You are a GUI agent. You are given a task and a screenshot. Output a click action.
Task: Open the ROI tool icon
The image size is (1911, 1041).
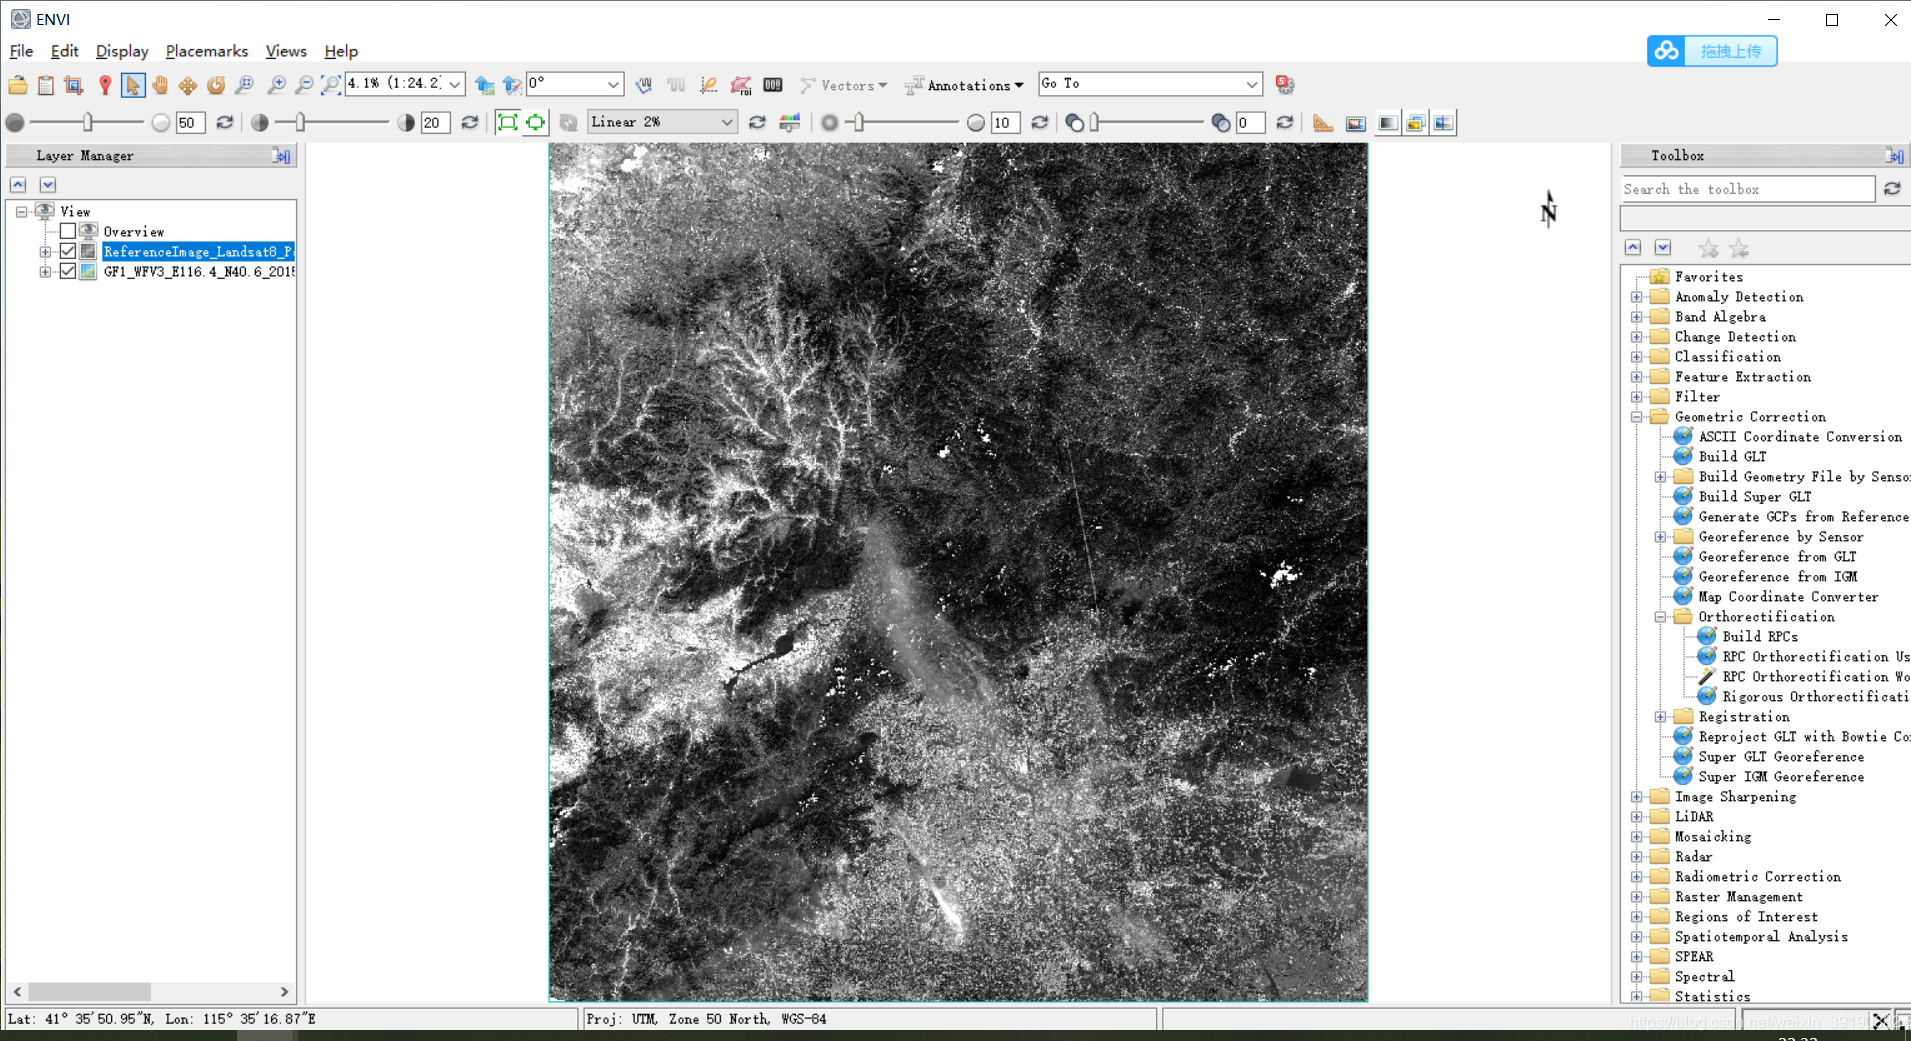pyautogui.click(x=741, y=85)
